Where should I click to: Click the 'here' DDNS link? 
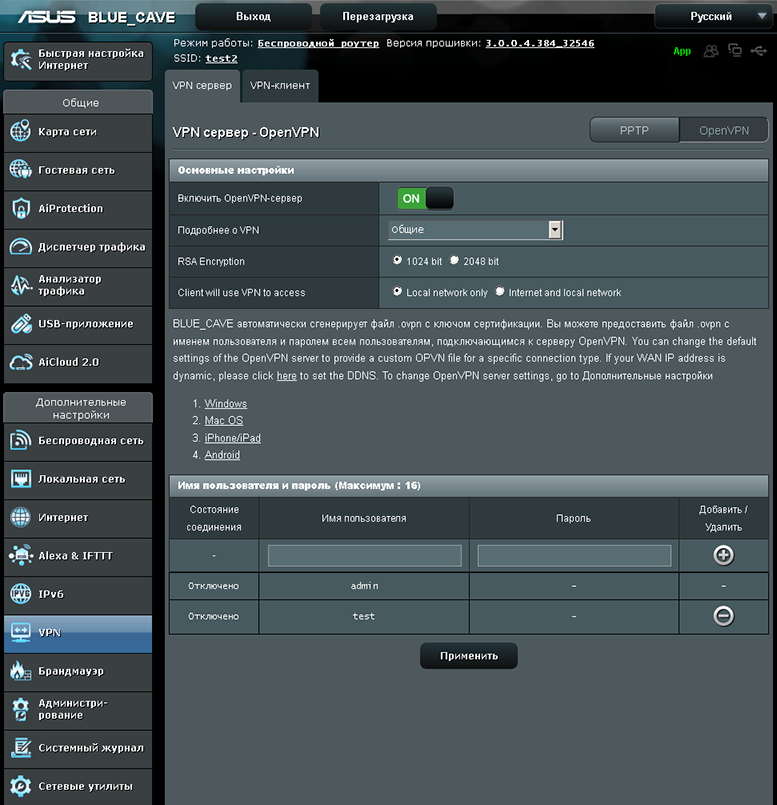pos(287,376)
